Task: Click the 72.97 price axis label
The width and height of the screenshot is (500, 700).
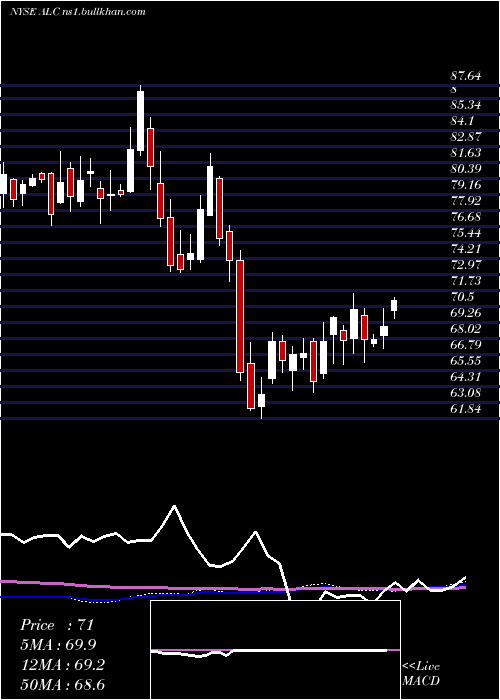Action: (x=466, y=265)
